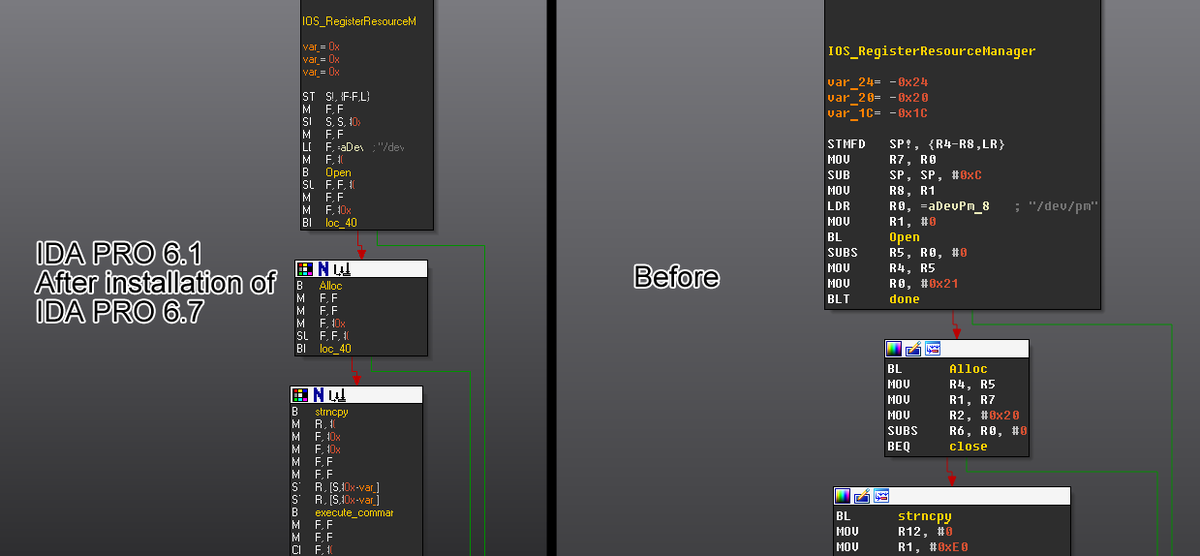Click the N rename icon on the left strncpy node
The image size is (1200, 556).
coord(318,395)
